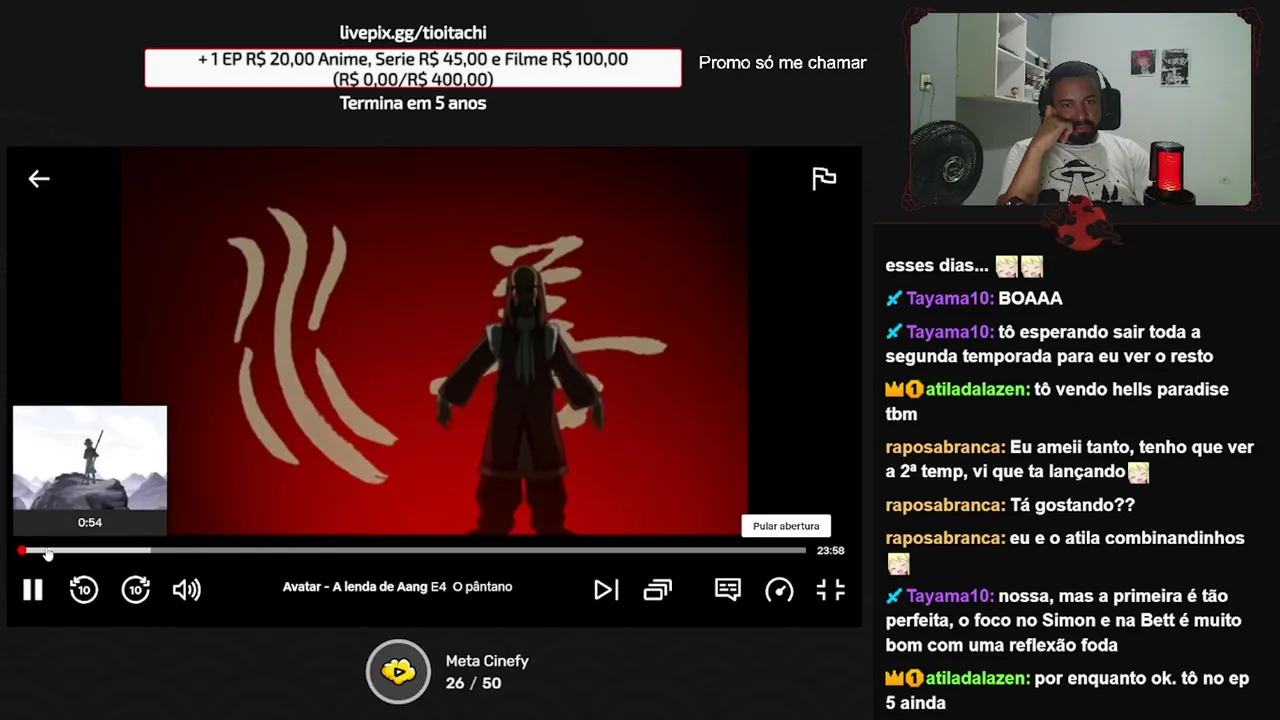1280x720 pixels.
Task: Pause the video with the pause button
Action: 33,590
